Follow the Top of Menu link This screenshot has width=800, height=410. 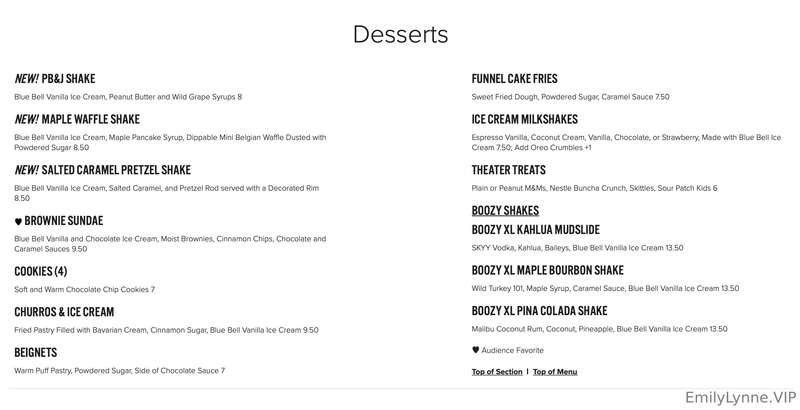click(x=555, y=372)
